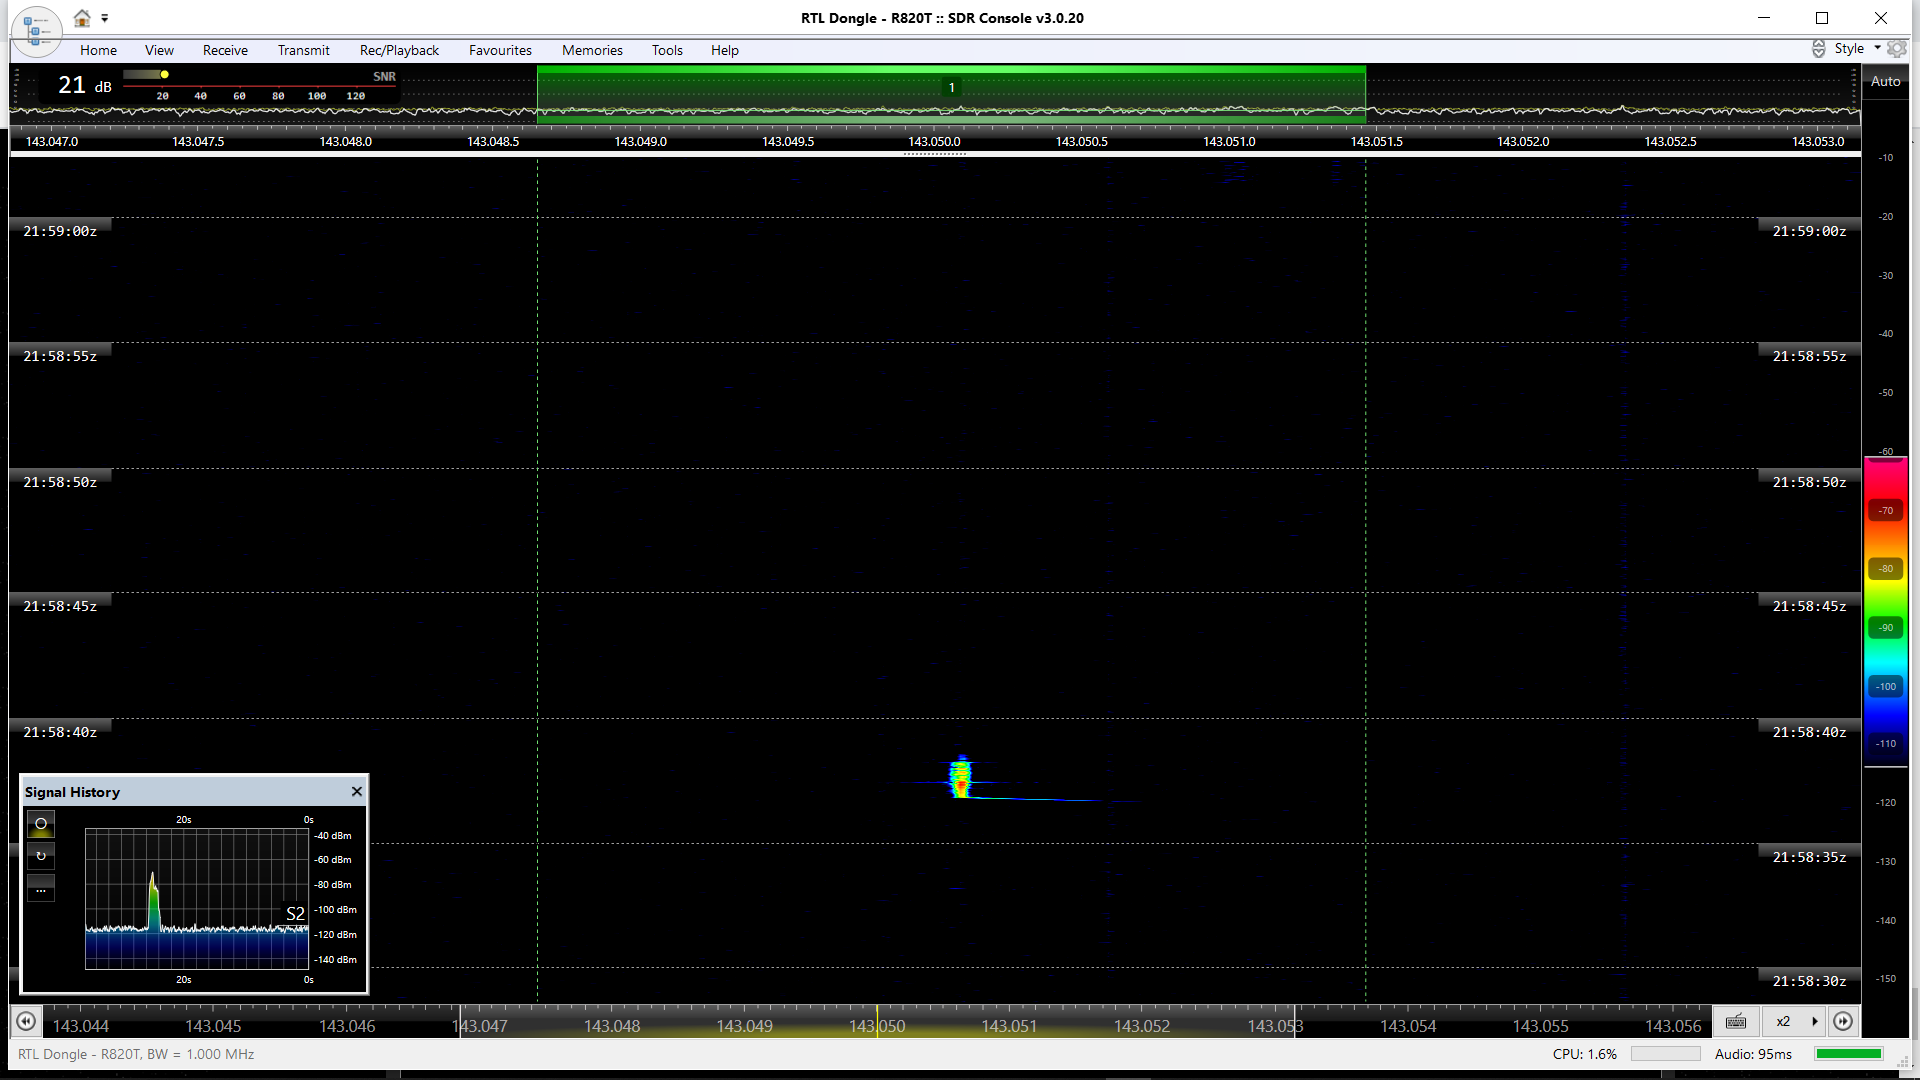Image resolution: width=1920 pixels, height=1080 pixels.
Task: Open the Home ribbon tab
Action: tap(98, 50)
